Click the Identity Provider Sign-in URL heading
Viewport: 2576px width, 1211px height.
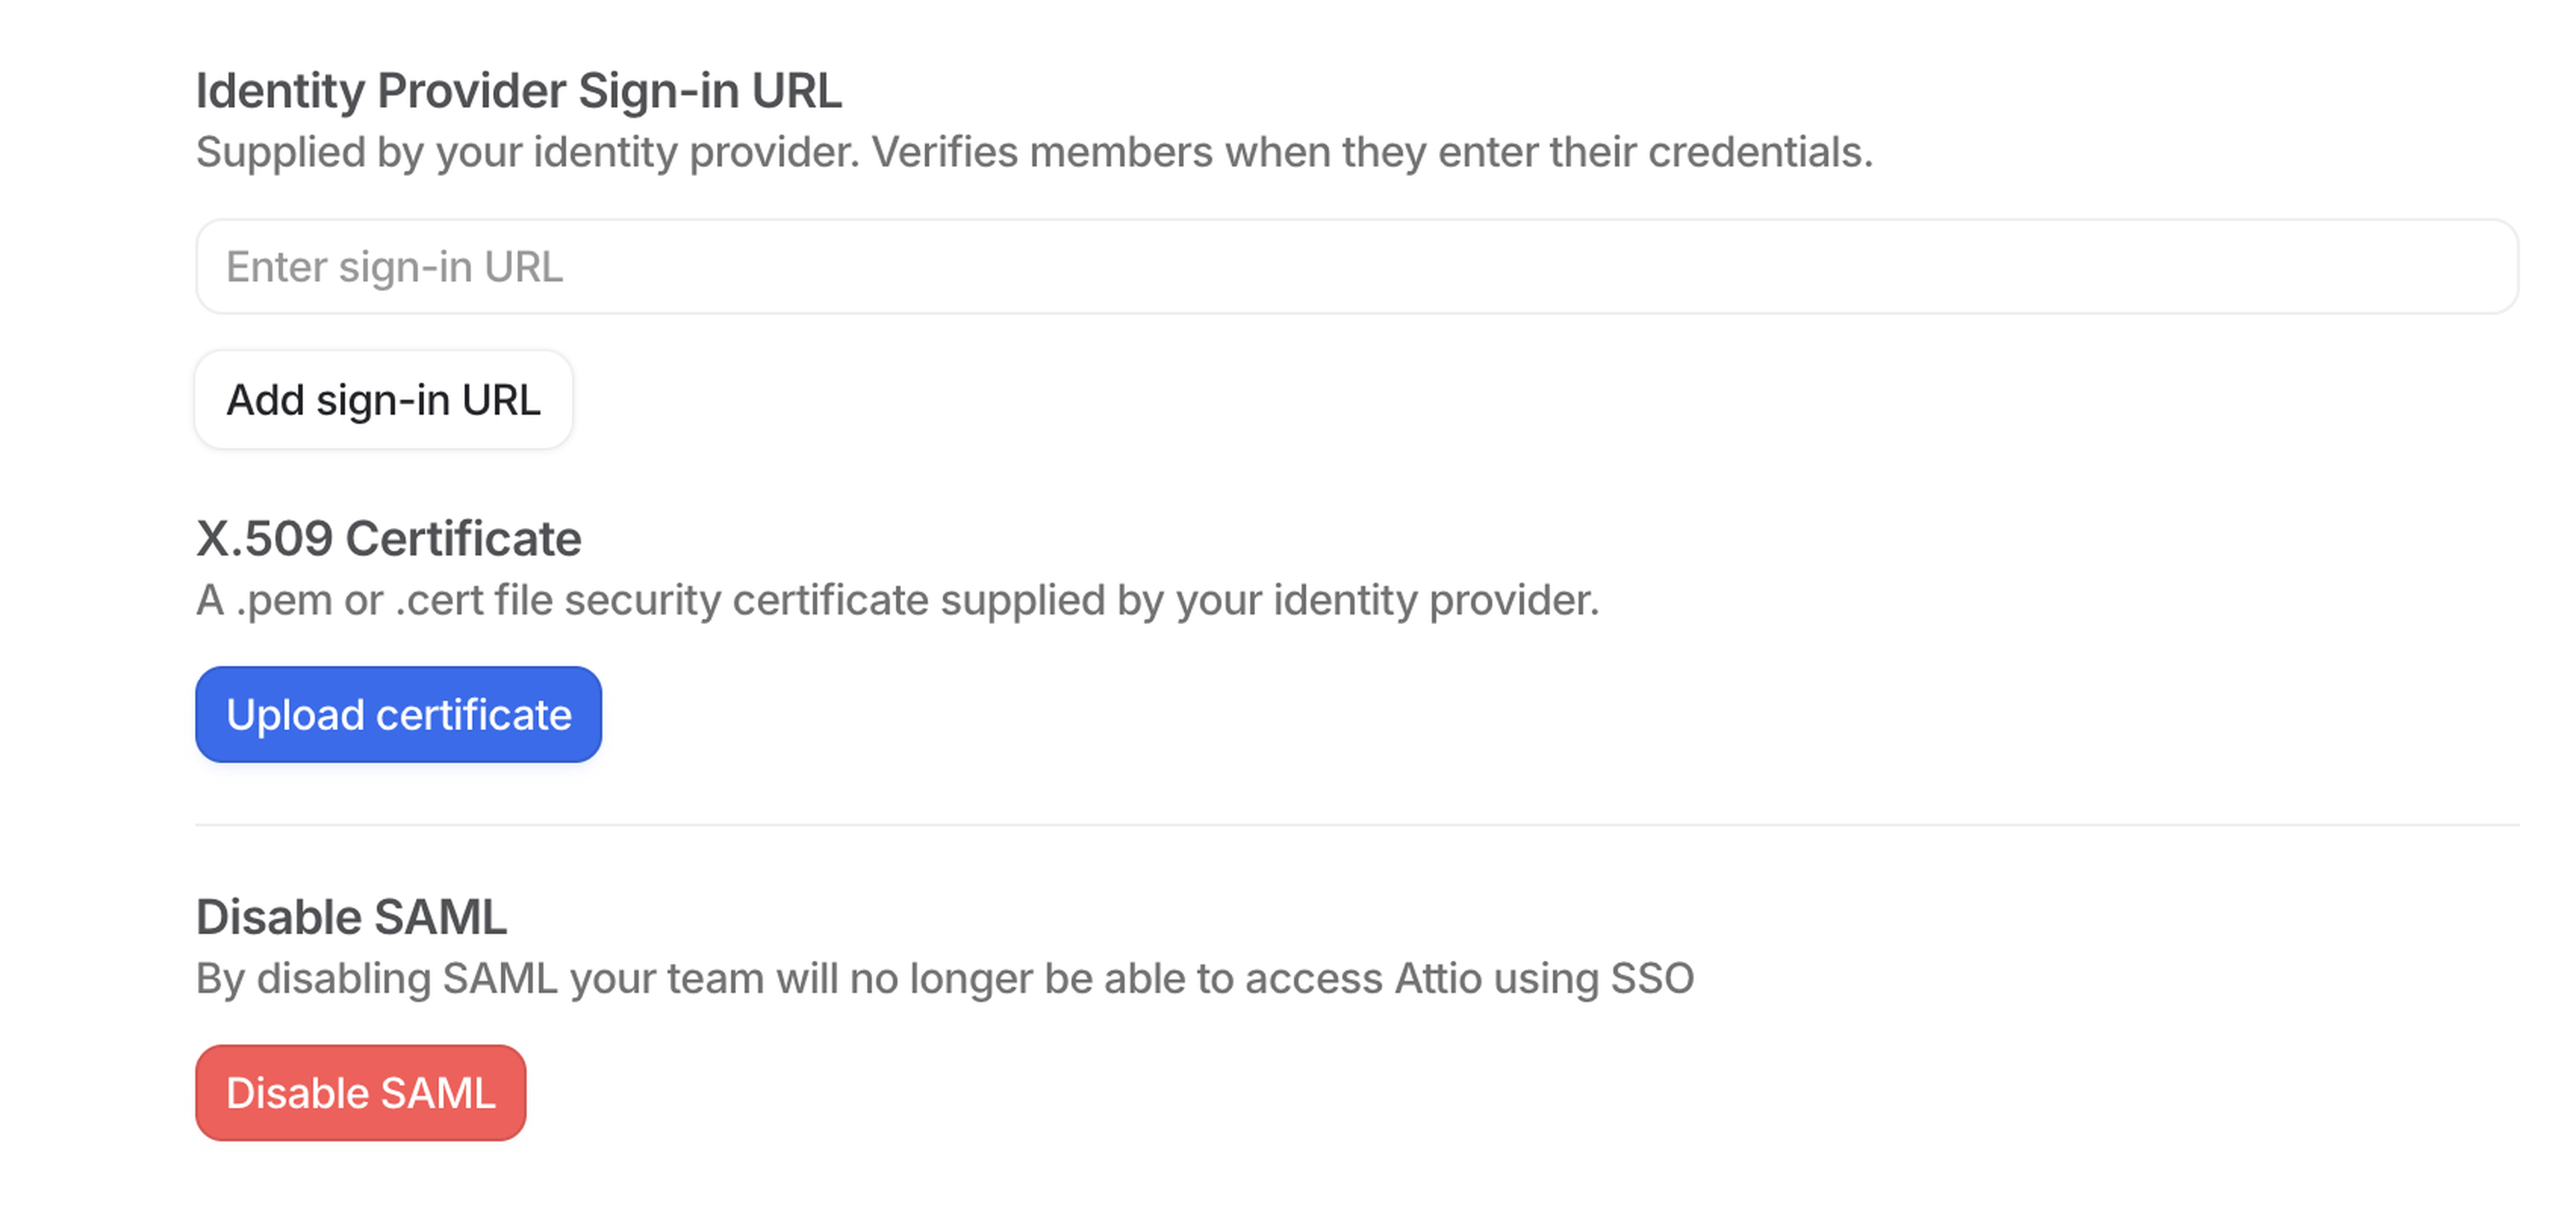pos(518,91)
